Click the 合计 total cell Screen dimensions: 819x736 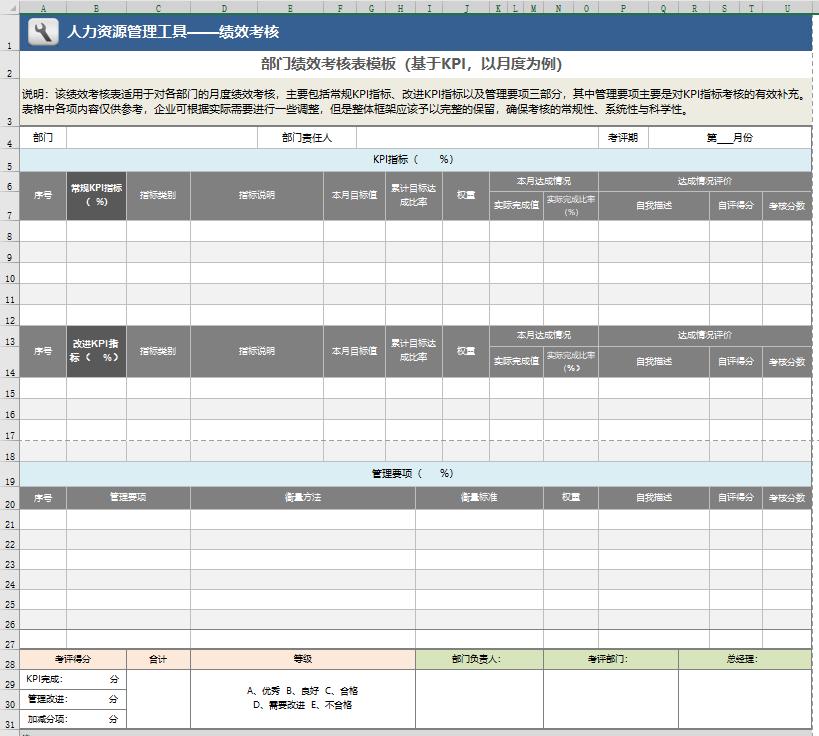click(x=160, y=658)
